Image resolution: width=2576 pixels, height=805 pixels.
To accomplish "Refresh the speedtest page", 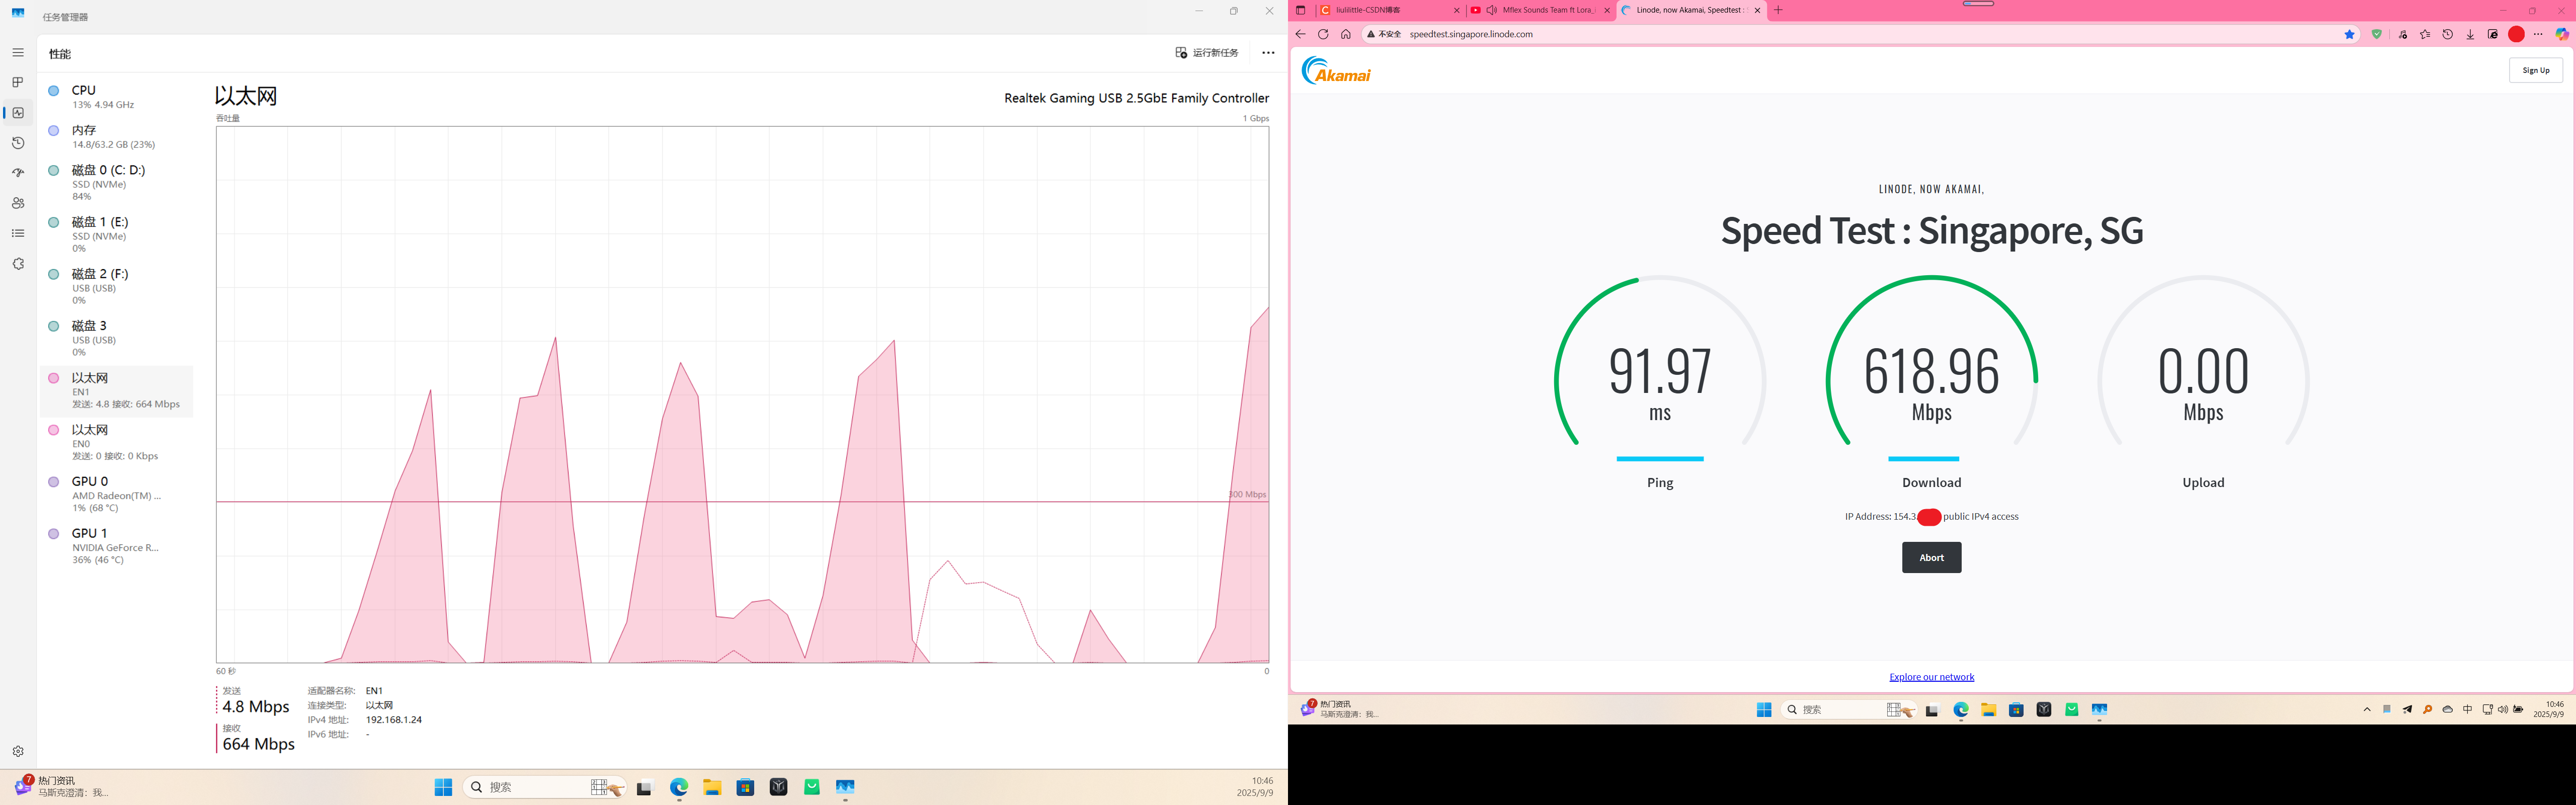I will tap(1323, 34).
